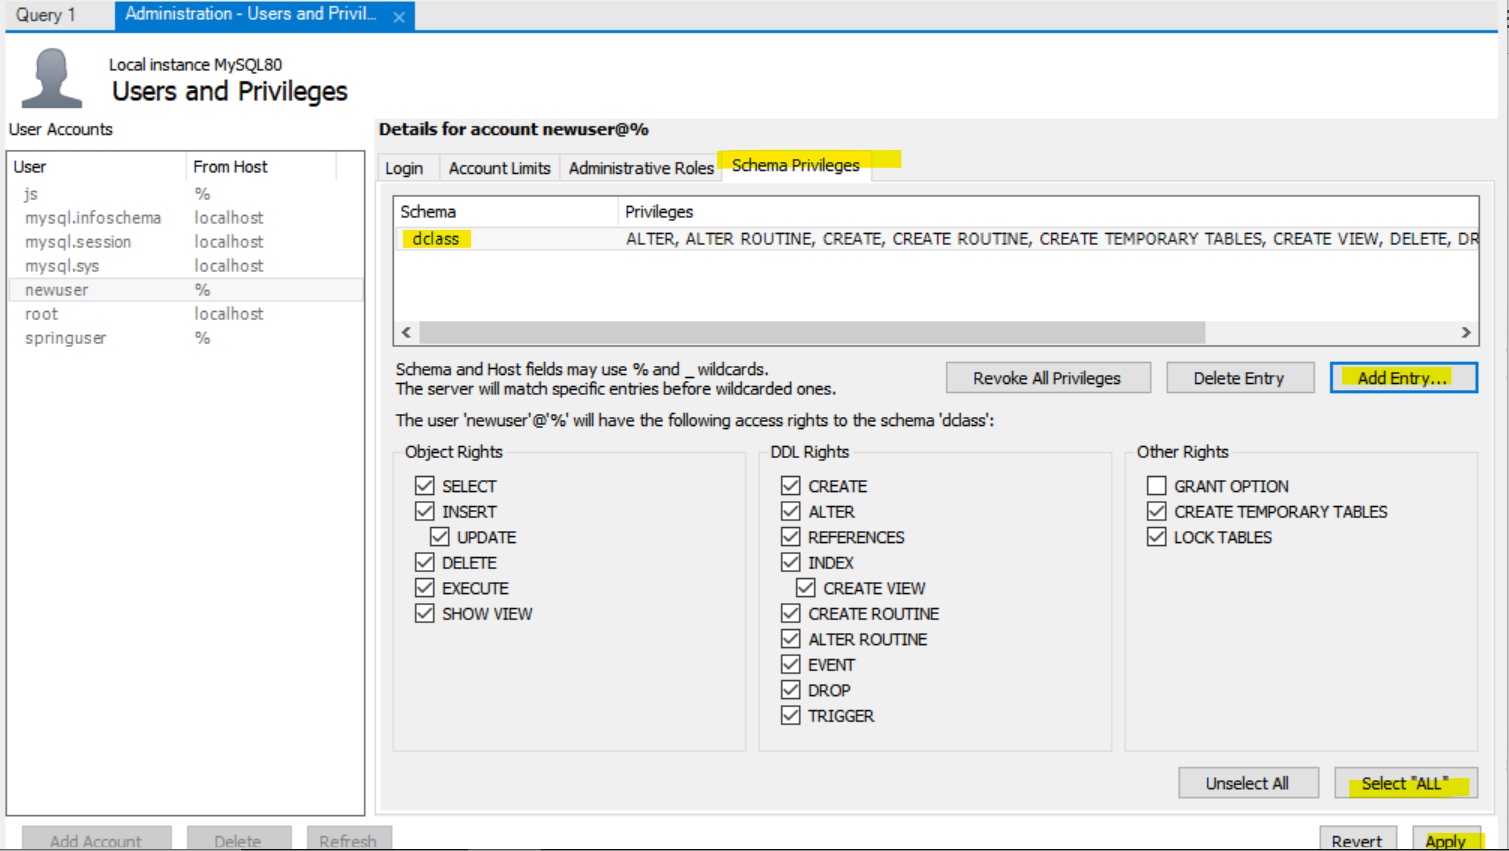The image size is (1509, 851).
Task: Uncheck the TRIGGER DDL right
Action: pos(790,715)
